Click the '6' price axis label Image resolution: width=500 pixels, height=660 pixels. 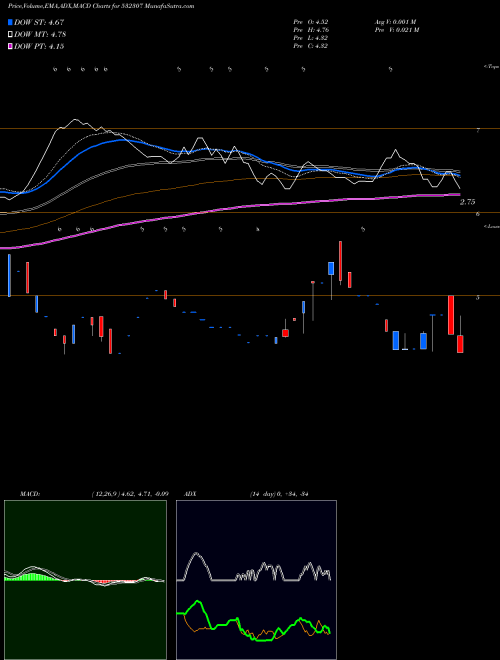(478, 214)
